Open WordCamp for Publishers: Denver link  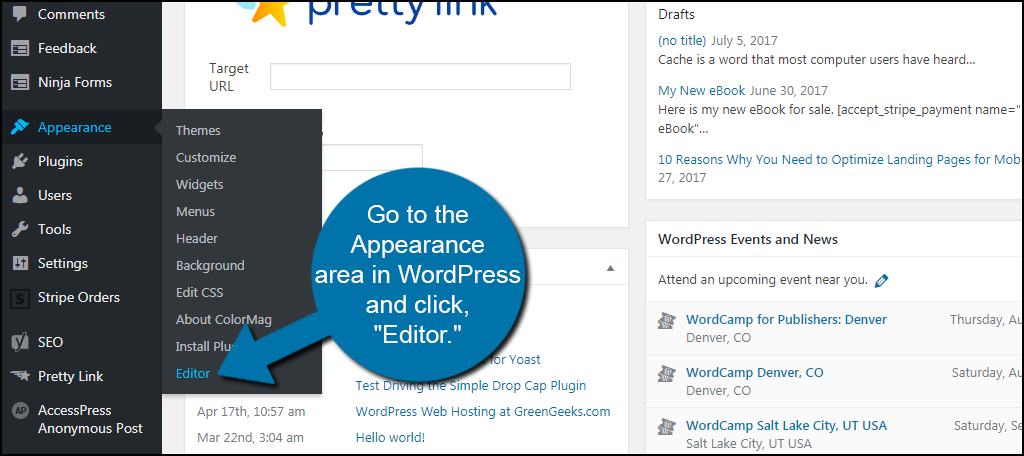click(x=786, y=319)
